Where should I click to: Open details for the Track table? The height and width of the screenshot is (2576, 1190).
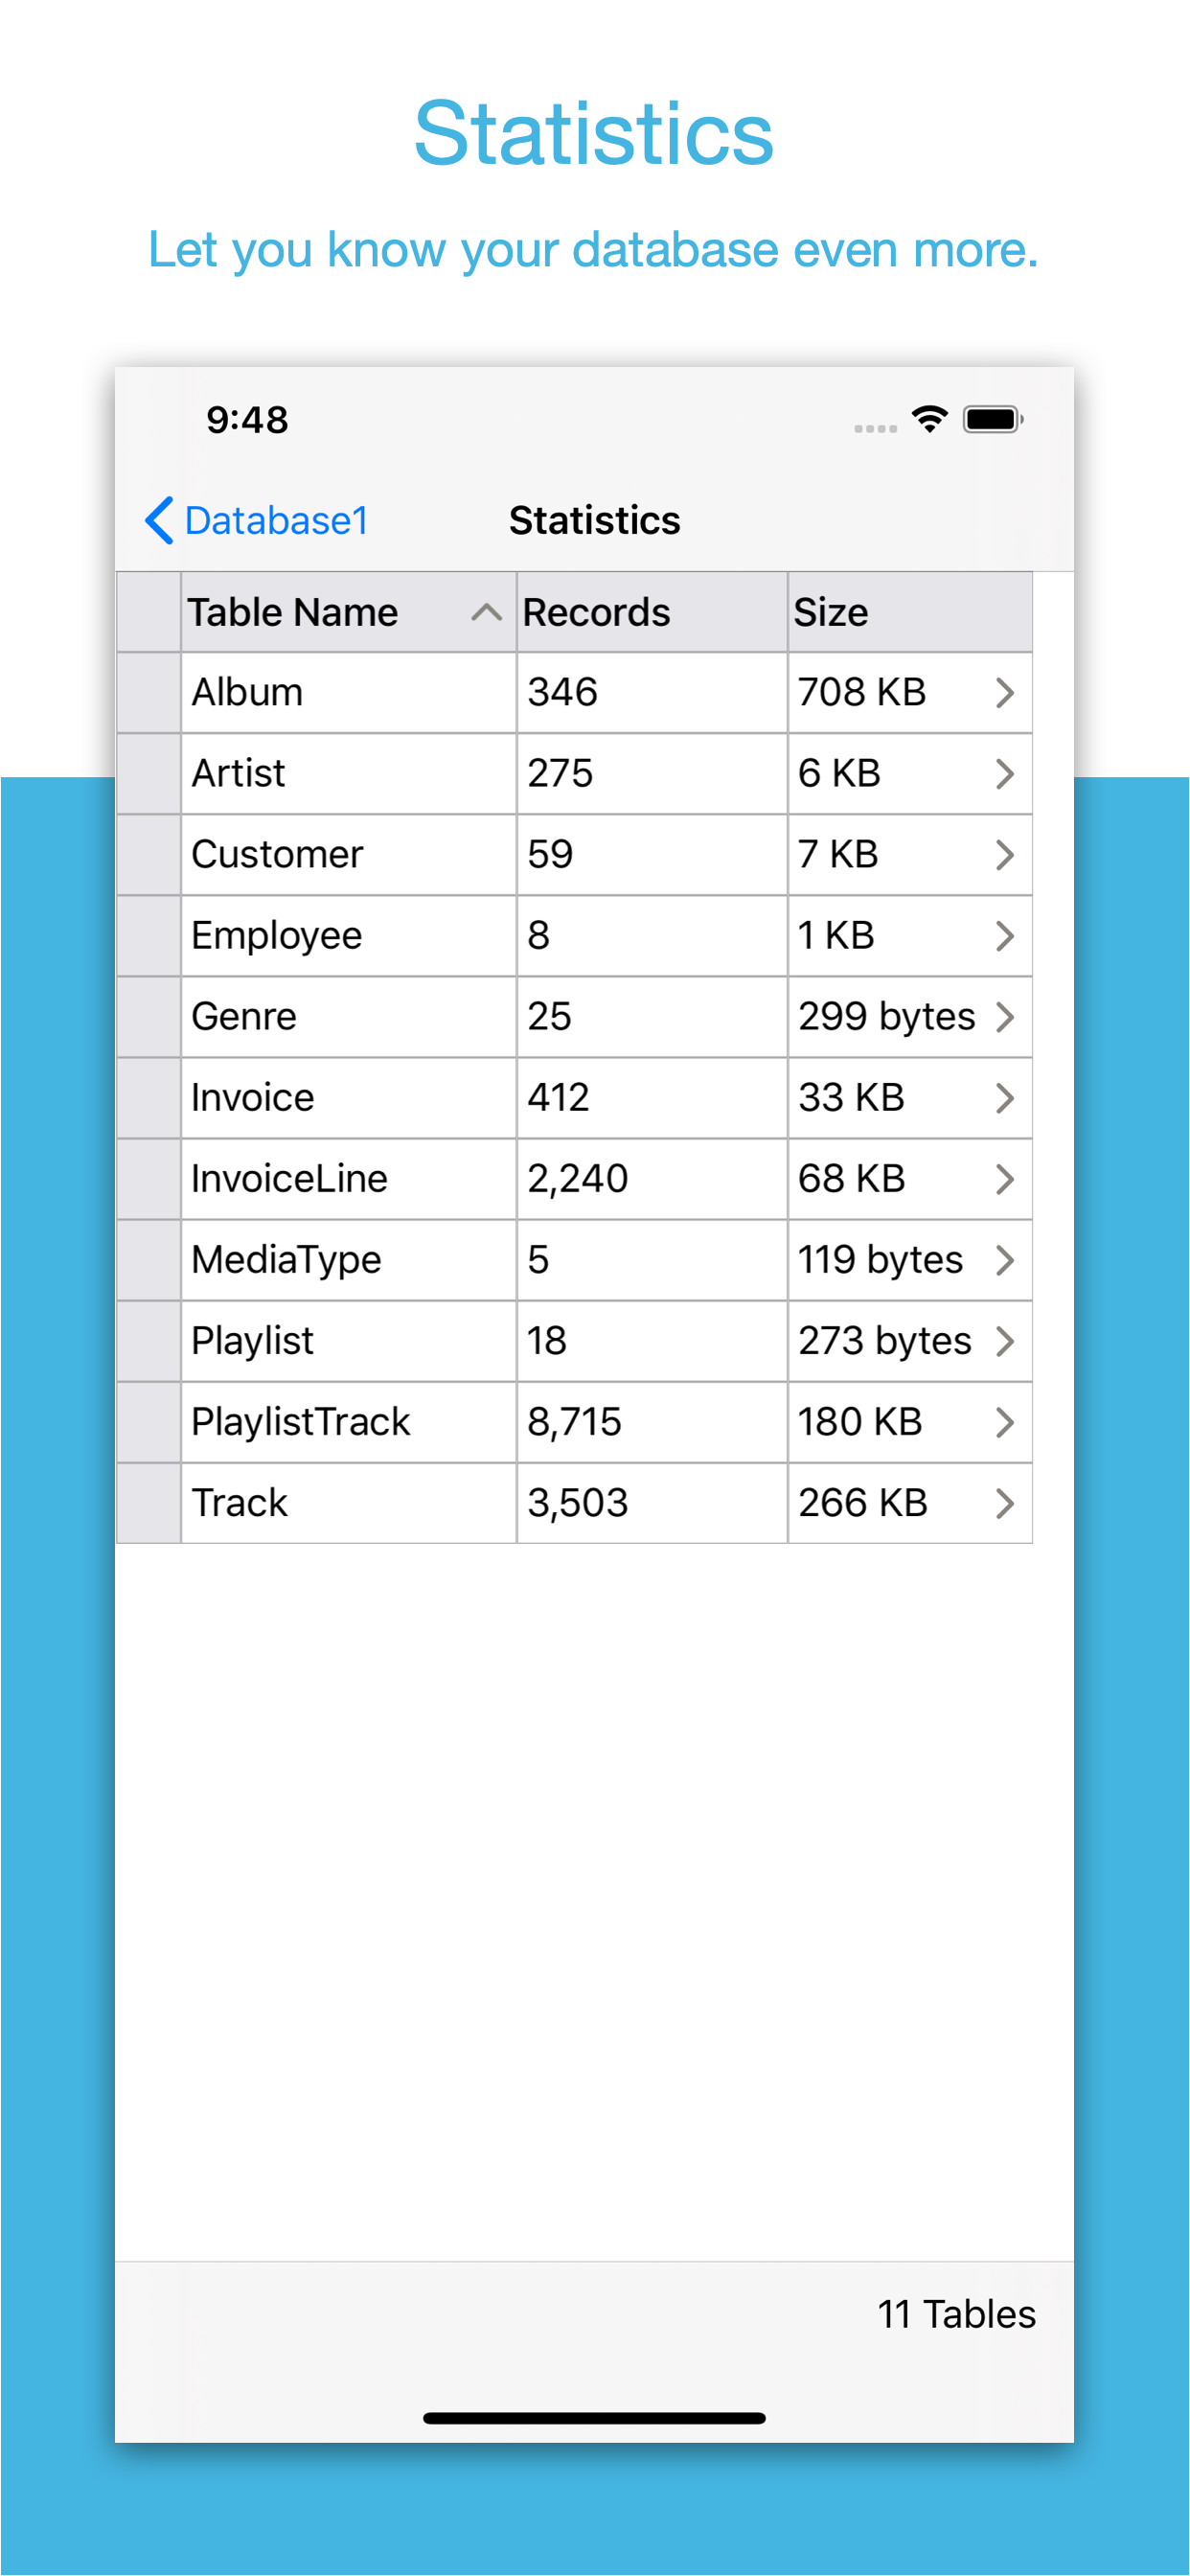(x=1004, y=1502)
